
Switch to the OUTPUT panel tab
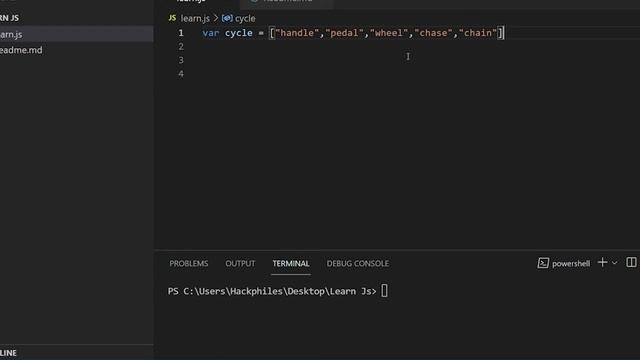pos(240,264)
